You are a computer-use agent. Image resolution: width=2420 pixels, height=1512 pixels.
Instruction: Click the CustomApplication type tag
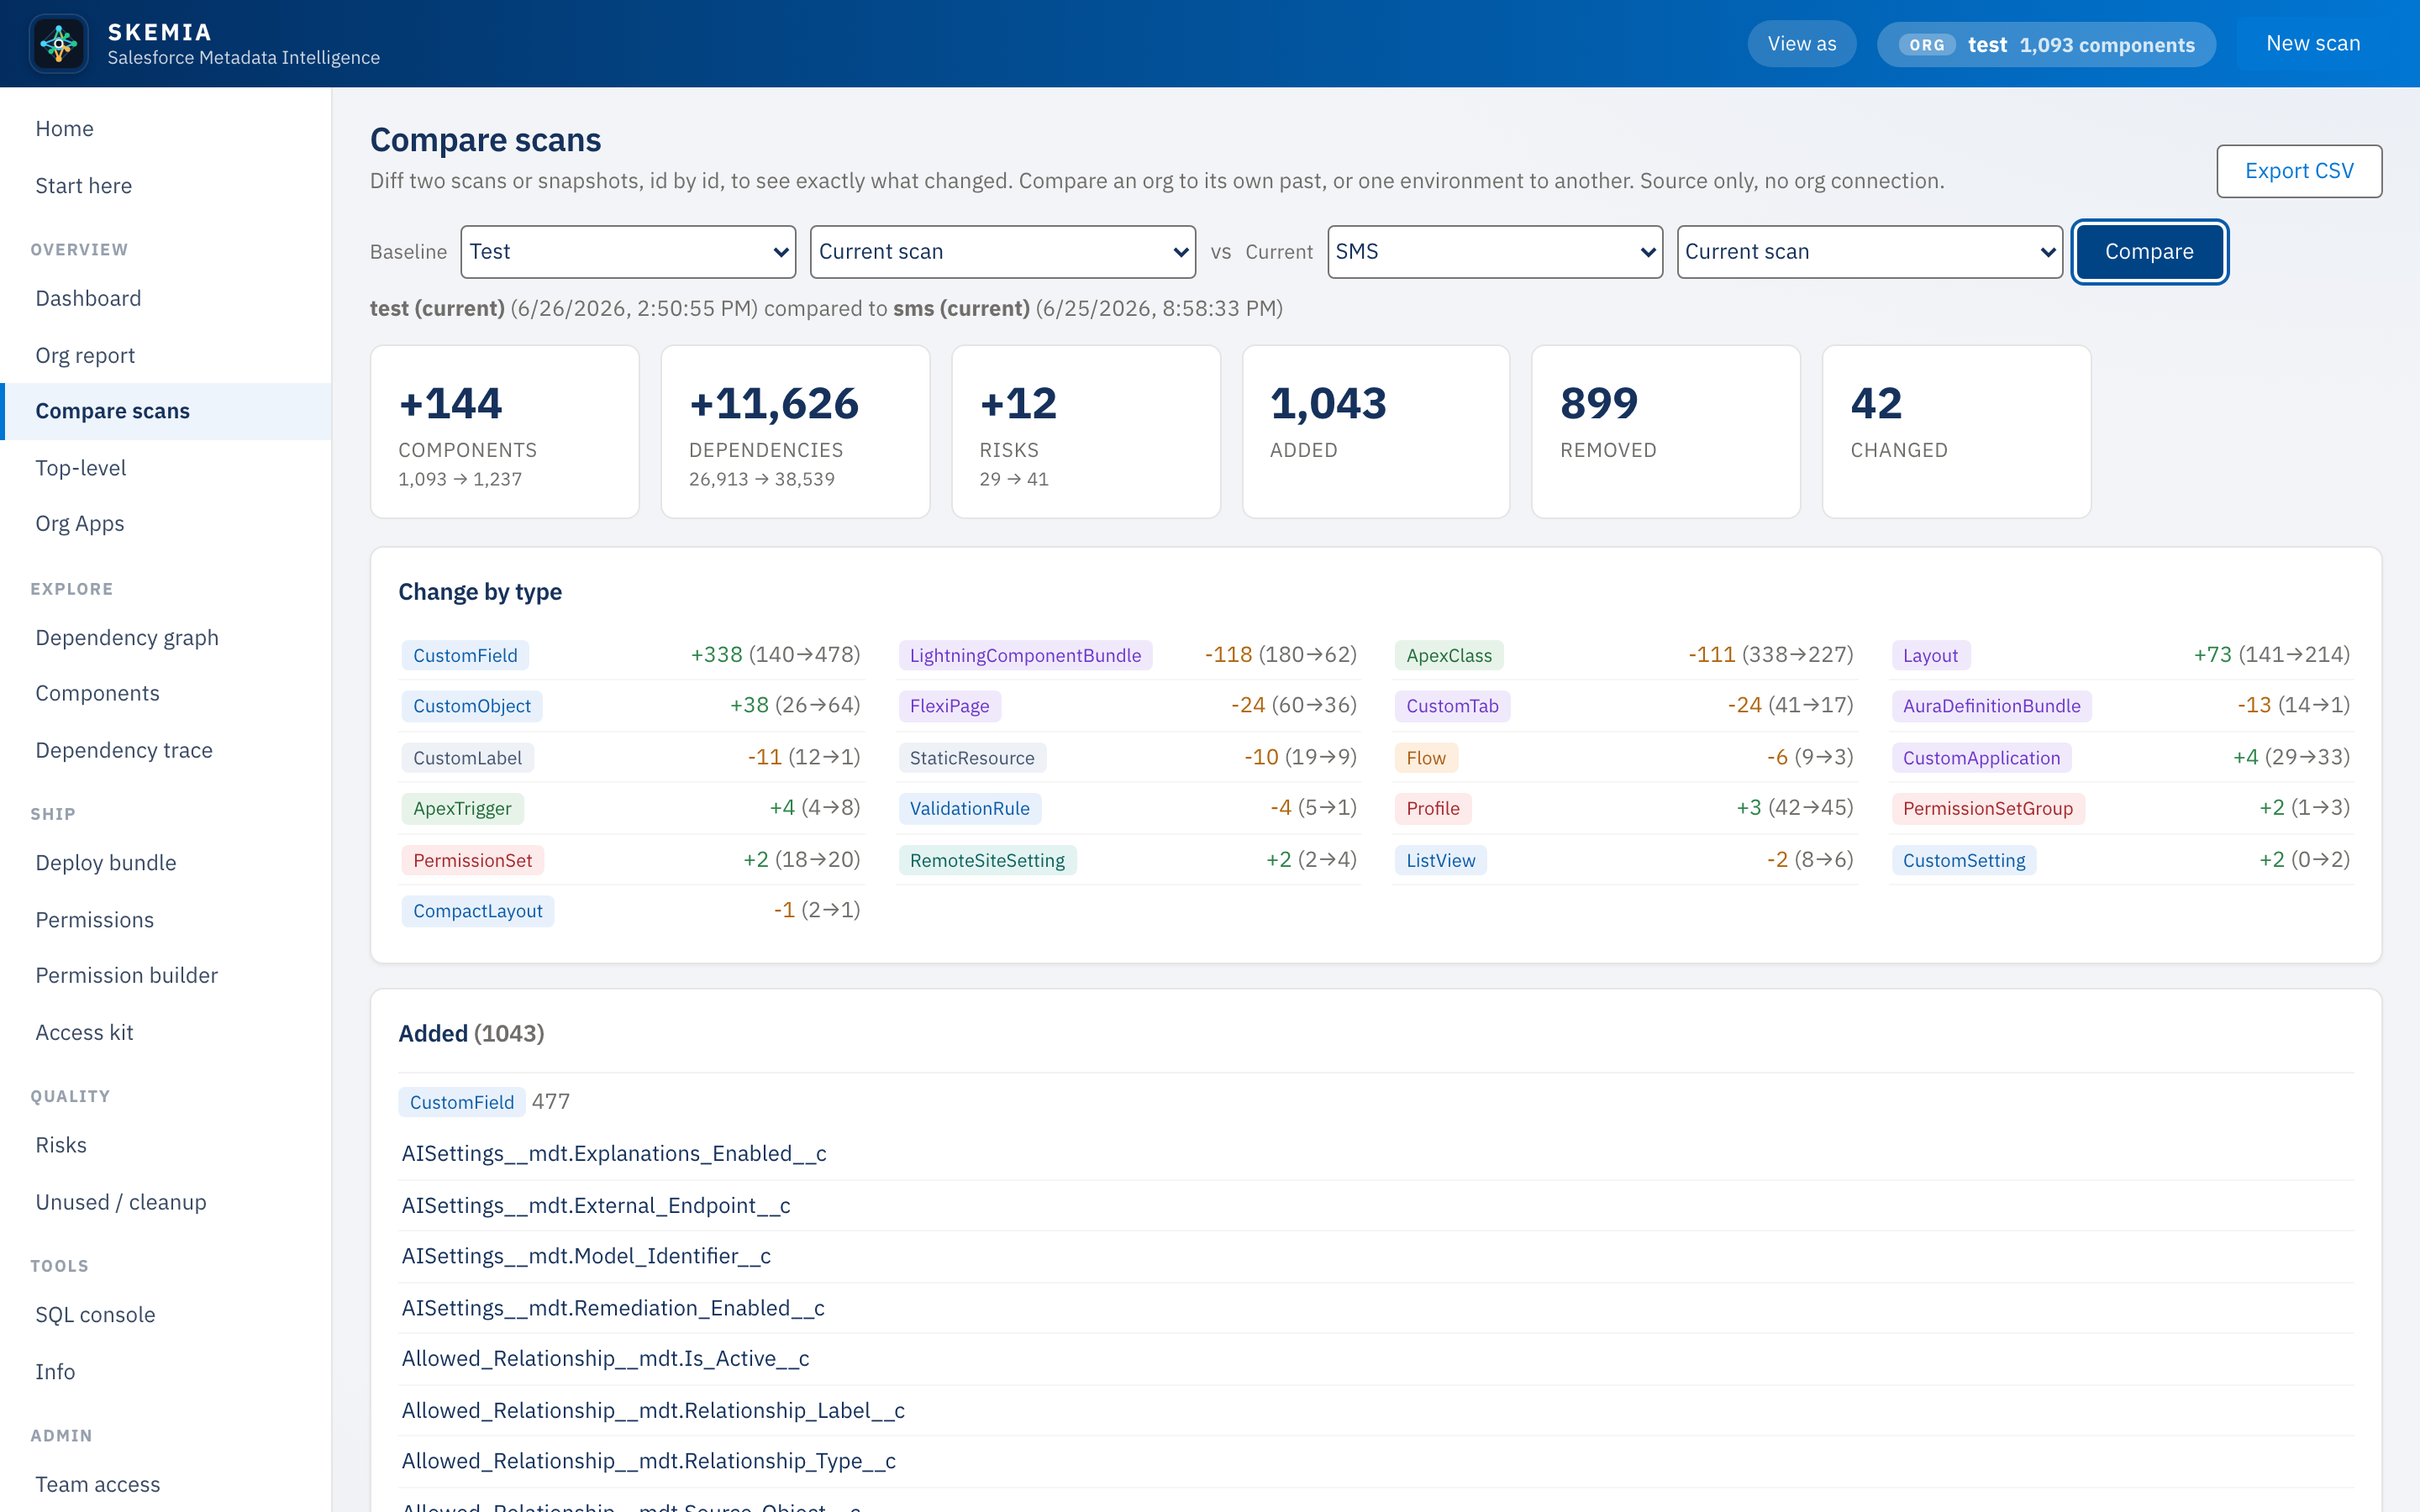tap(1981, 759)
